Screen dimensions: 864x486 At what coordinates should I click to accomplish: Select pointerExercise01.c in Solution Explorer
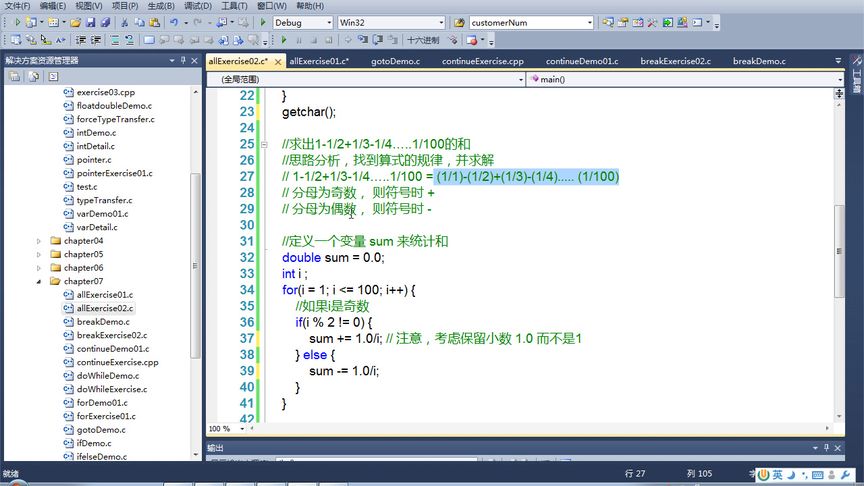pos(115,173)
